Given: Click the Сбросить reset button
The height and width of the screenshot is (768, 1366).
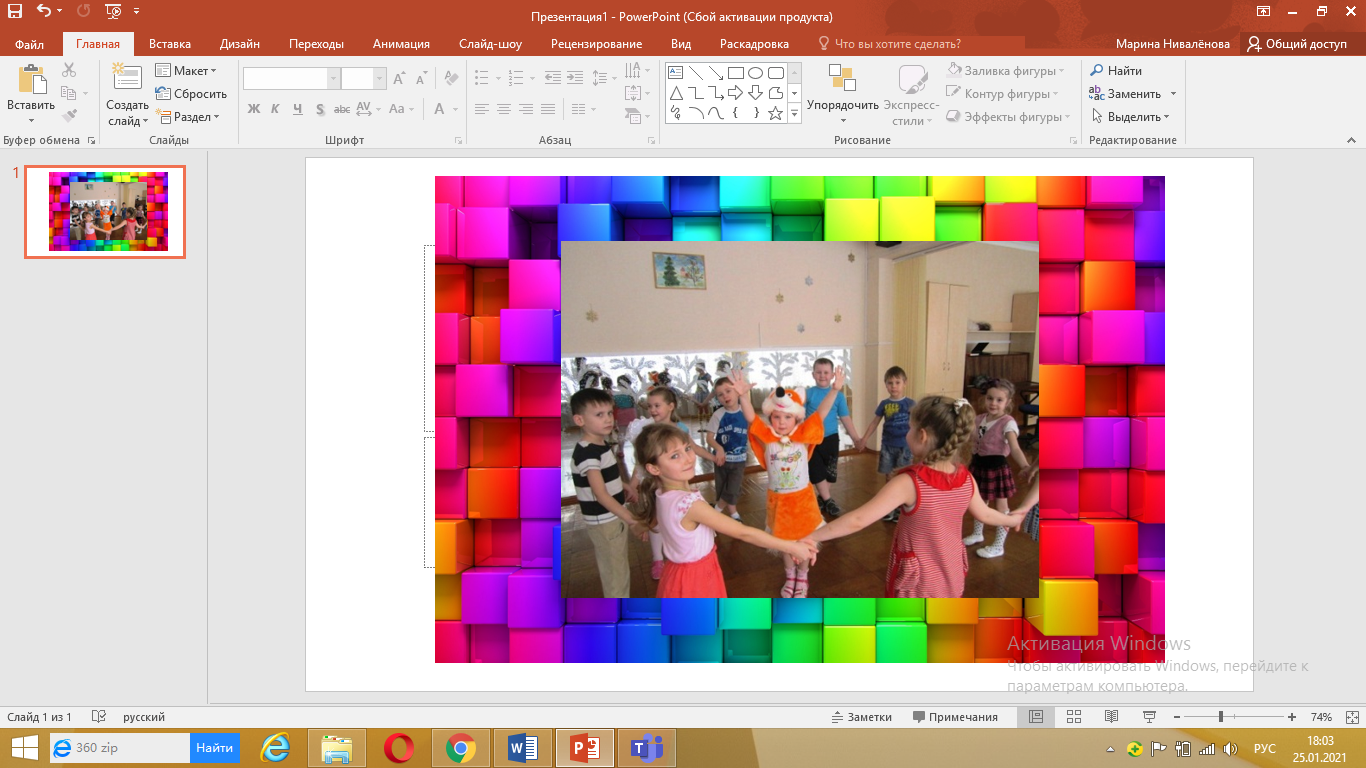Looking at the screenshot, I should pos(191,94).
